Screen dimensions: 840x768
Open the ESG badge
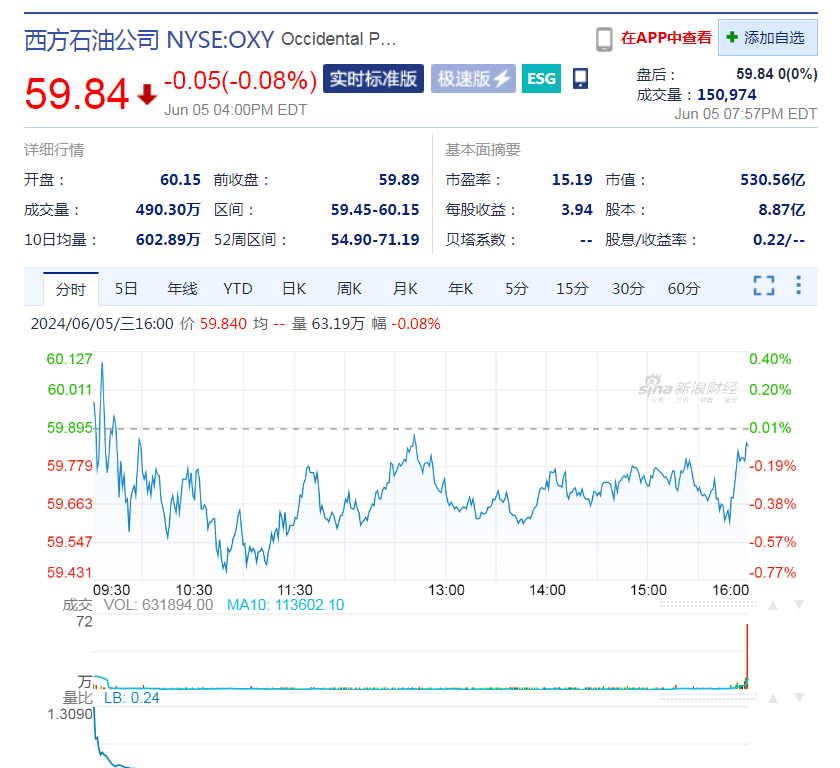pos(541,79)
